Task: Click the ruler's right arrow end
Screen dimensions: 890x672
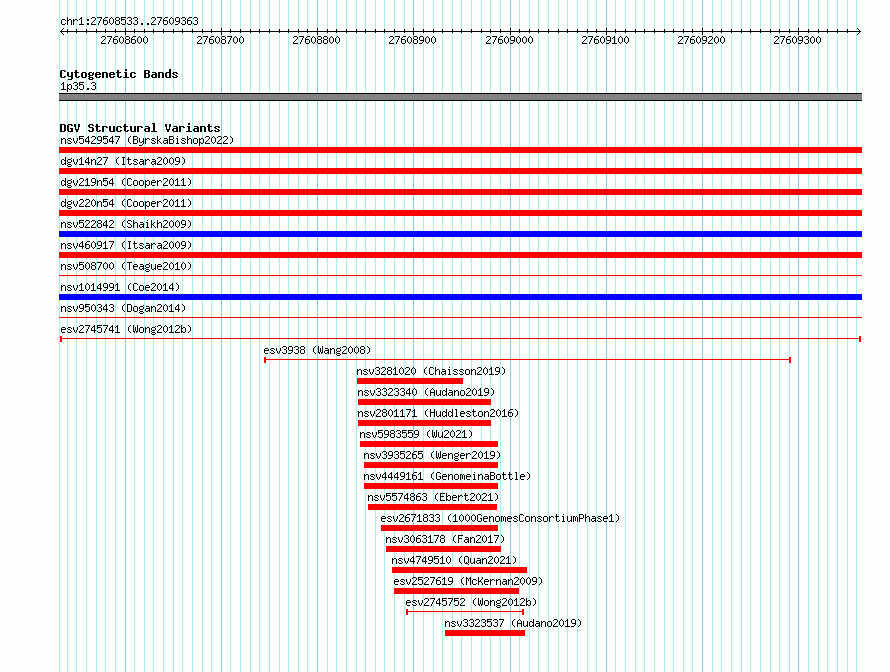Action: [x=859, y=31]
